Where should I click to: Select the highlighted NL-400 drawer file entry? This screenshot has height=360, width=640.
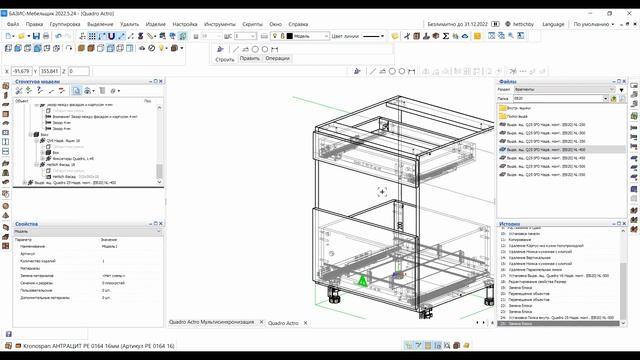pyautogui.click(x=561, y=149)
